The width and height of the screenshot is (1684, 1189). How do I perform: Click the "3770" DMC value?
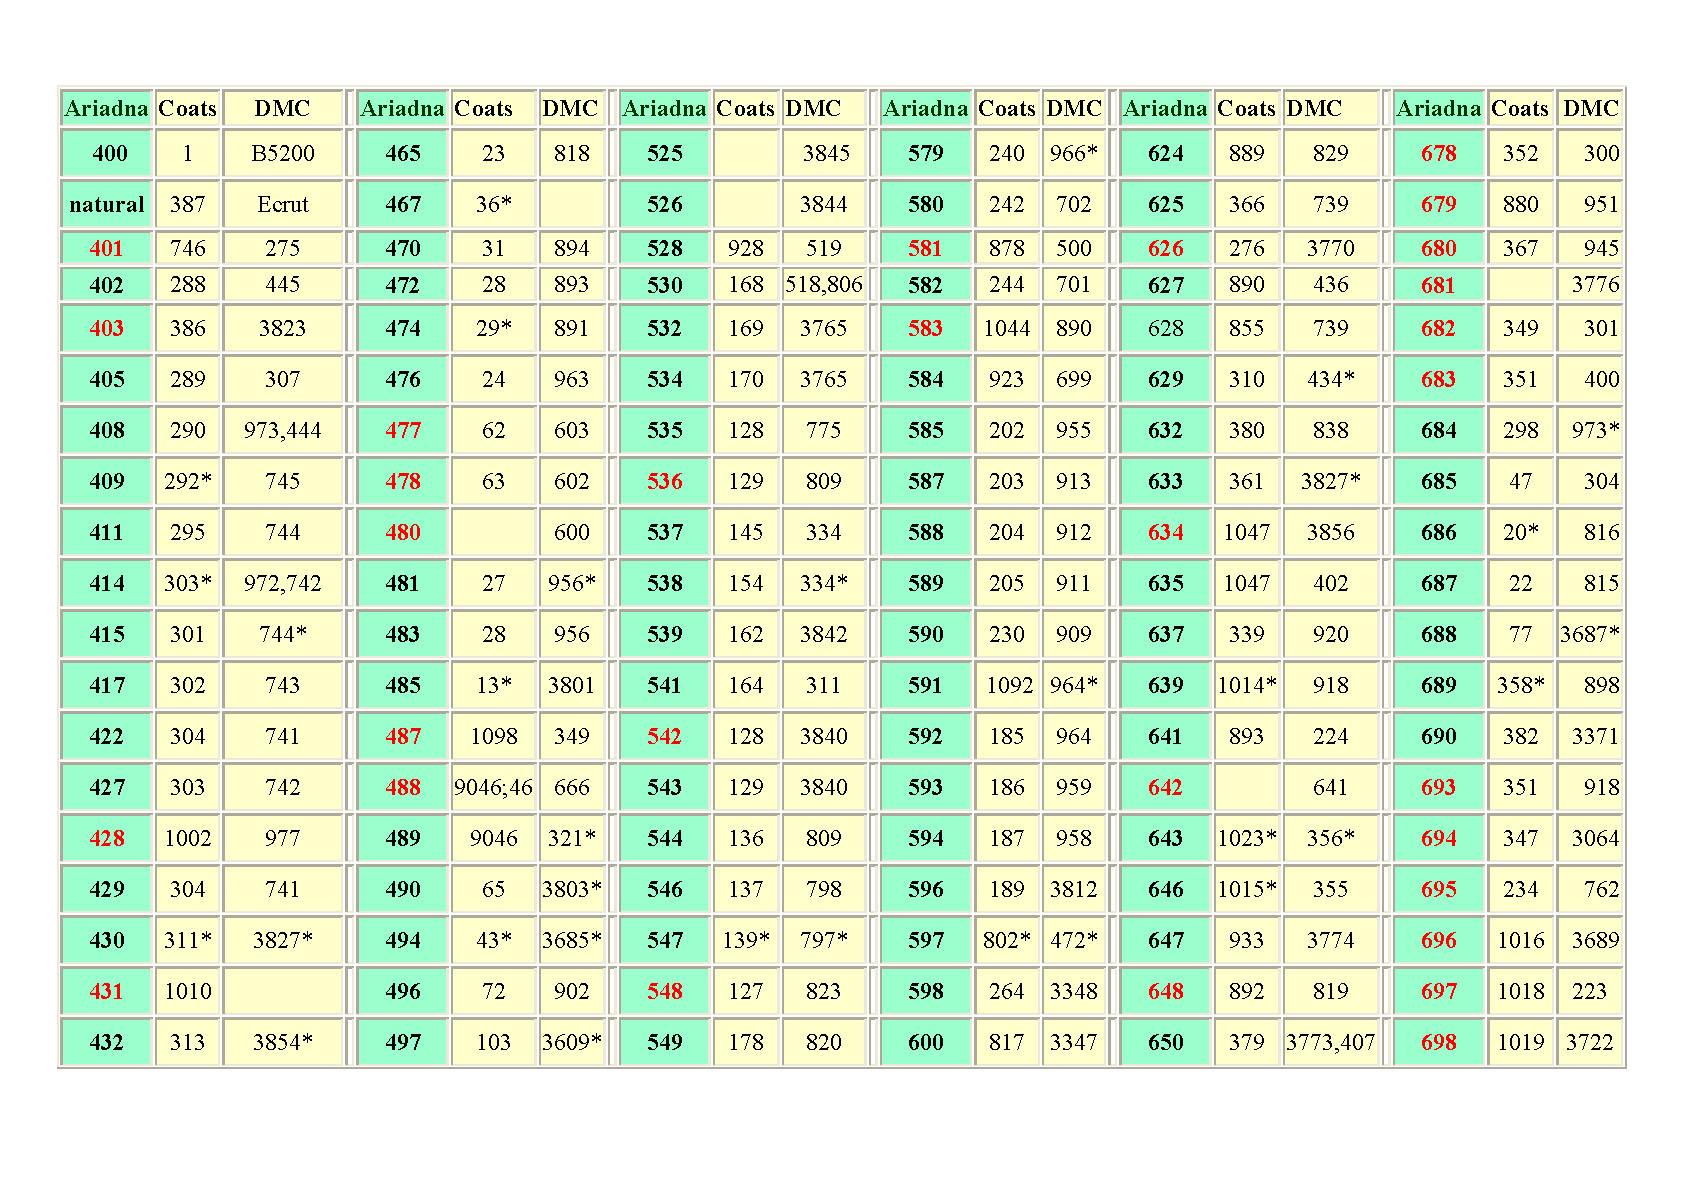tap(1331, 249)
